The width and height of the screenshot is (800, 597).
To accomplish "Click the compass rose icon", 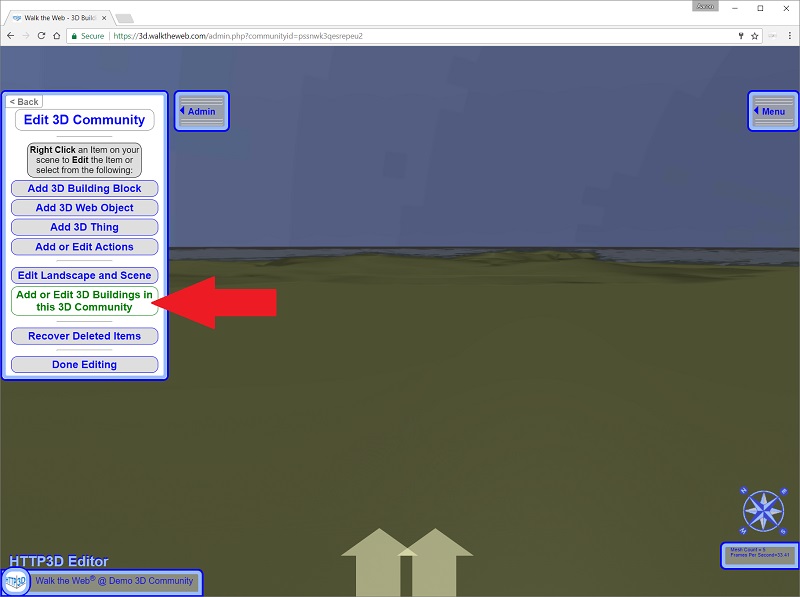I will 763,511.
